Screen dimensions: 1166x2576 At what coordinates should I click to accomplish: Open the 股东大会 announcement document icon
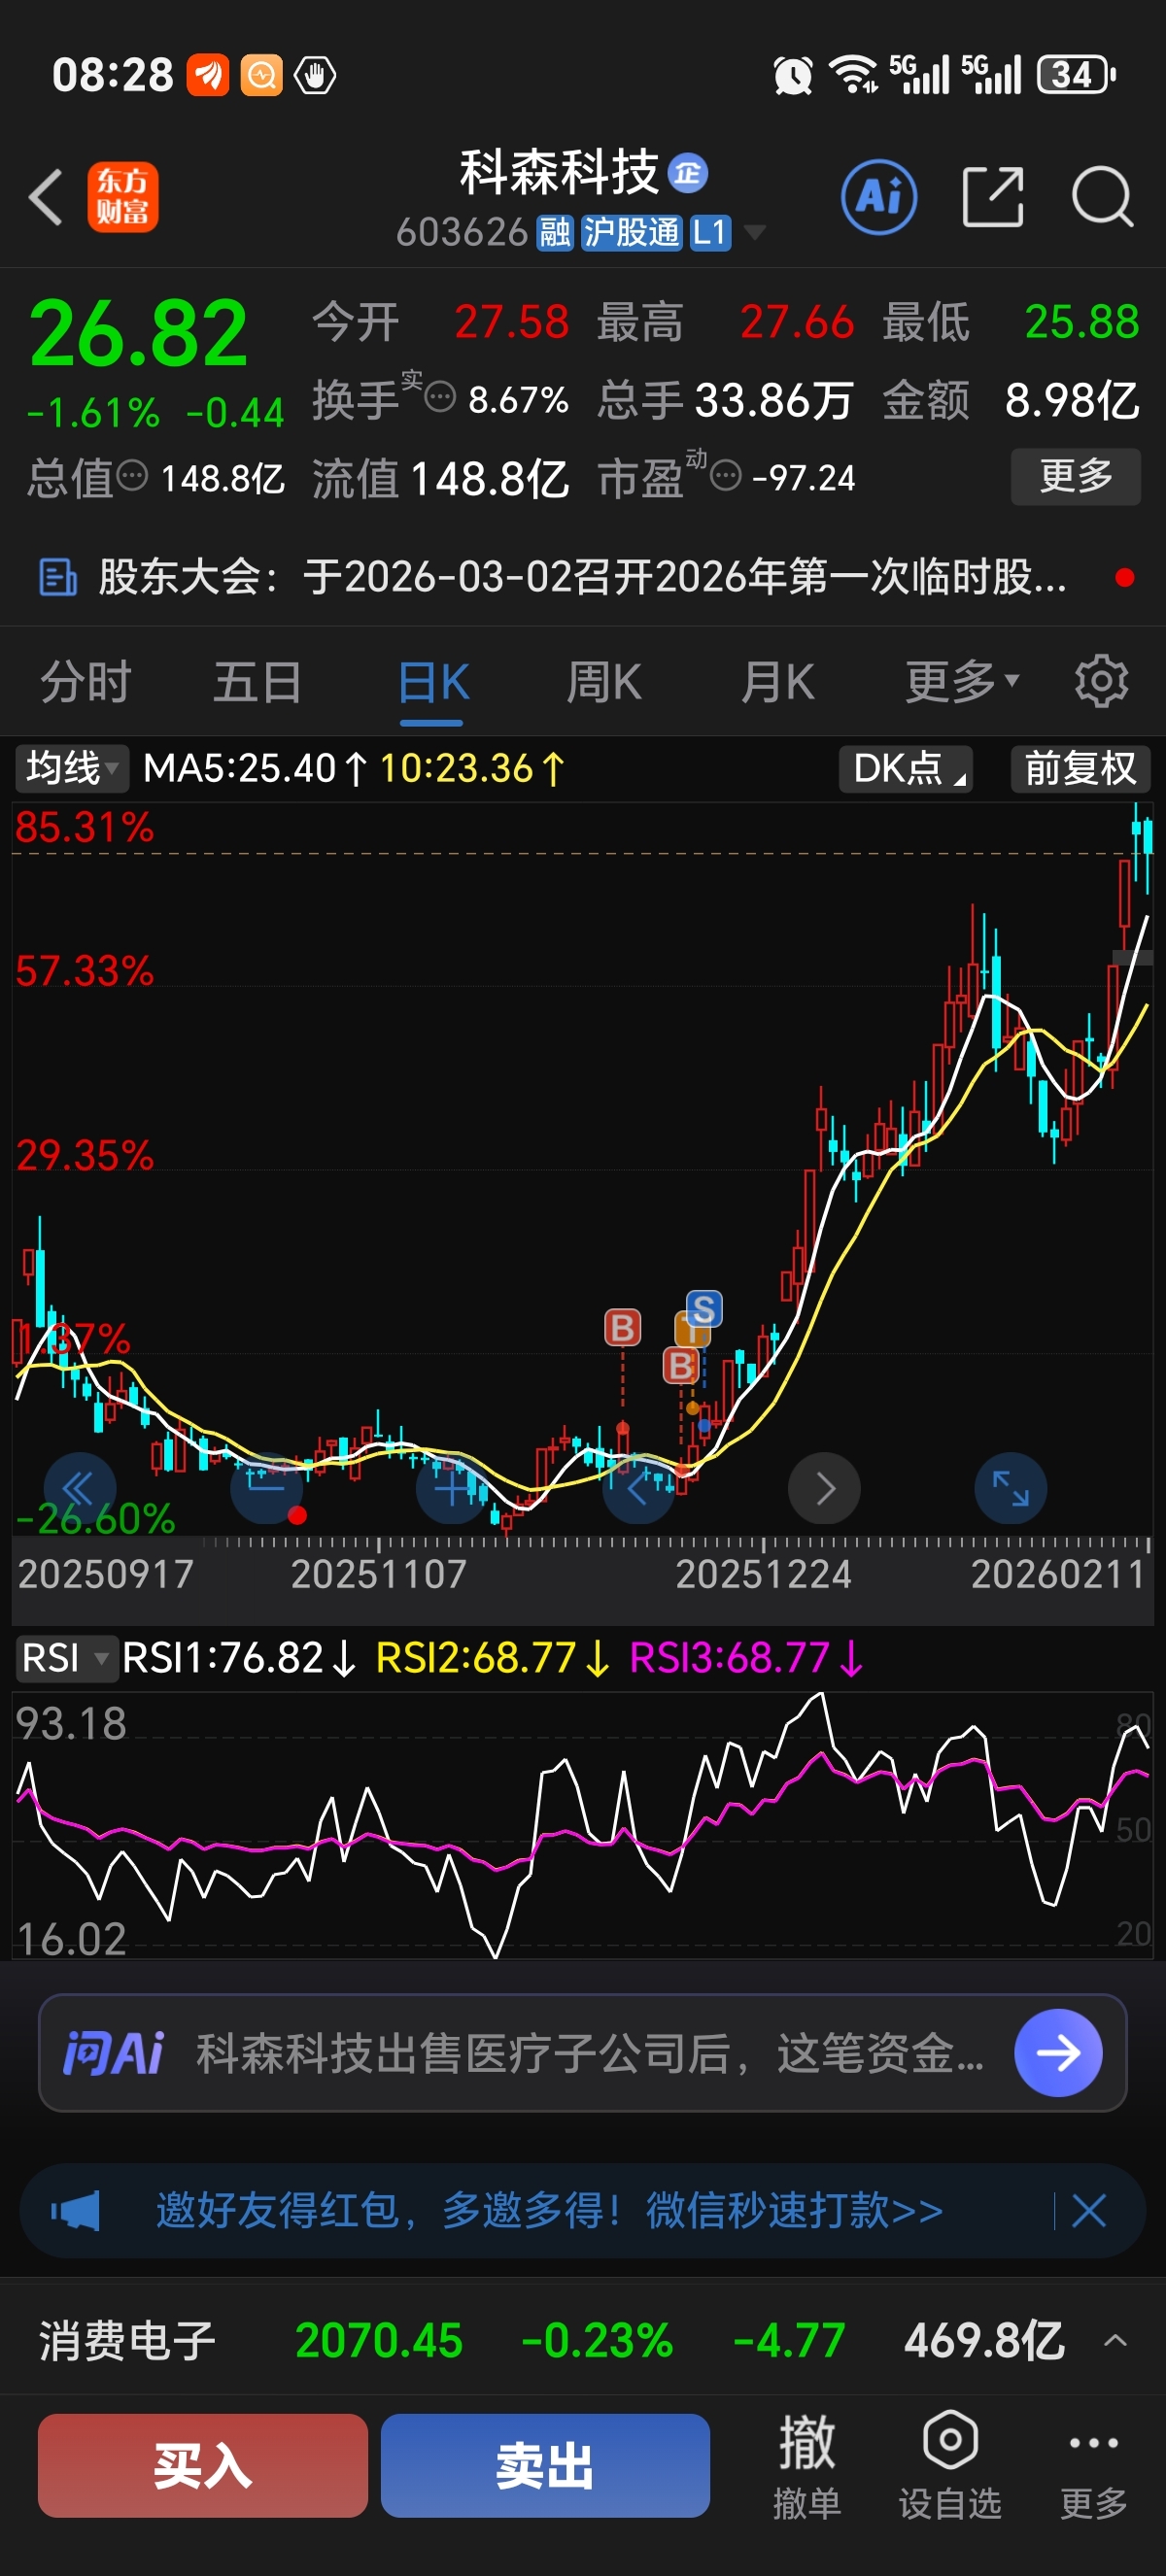[58, 577]
